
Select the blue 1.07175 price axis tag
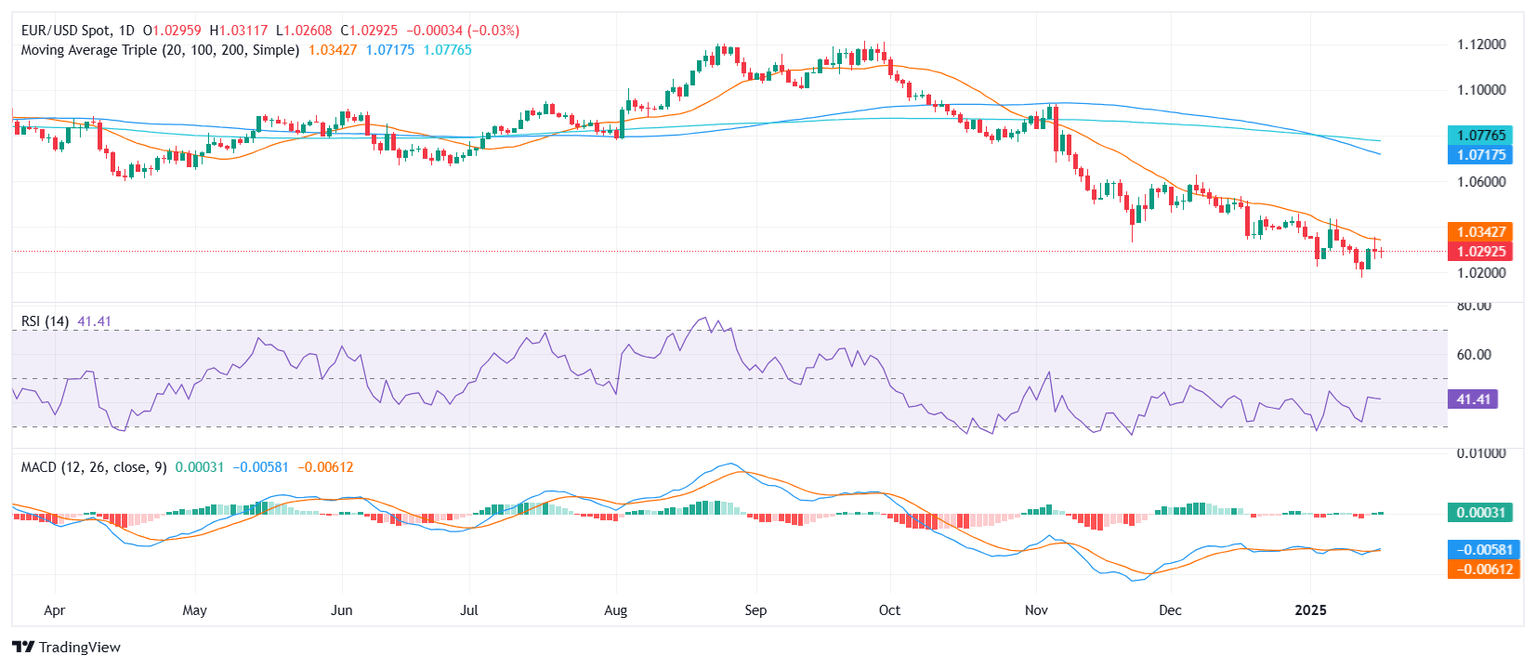(1484, 154)
